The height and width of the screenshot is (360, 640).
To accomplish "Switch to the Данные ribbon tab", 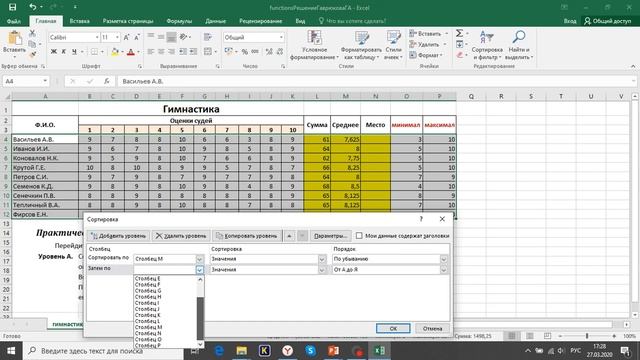I will pyautogui.click(x=216, y=21).
